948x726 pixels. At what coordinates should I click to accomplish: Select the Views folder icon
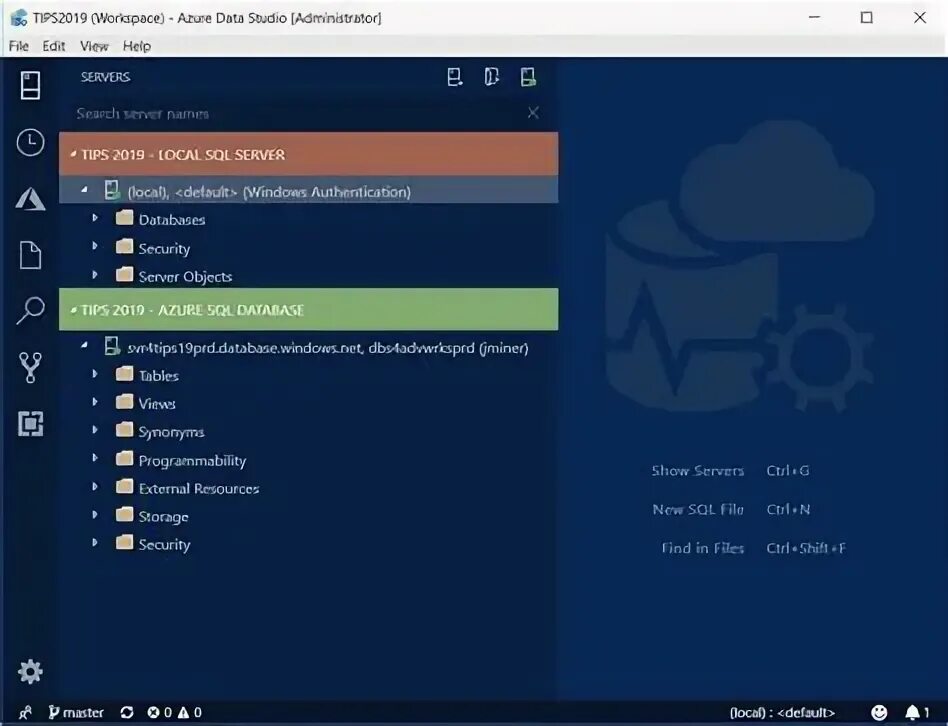pos(125,401)
